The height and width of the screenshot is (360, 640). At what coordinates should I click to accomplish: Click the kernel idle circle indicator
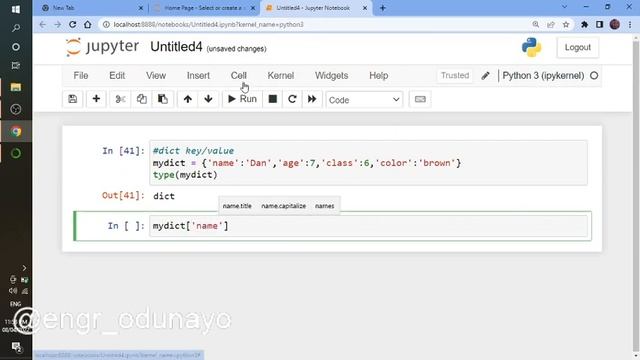(594, 76)
